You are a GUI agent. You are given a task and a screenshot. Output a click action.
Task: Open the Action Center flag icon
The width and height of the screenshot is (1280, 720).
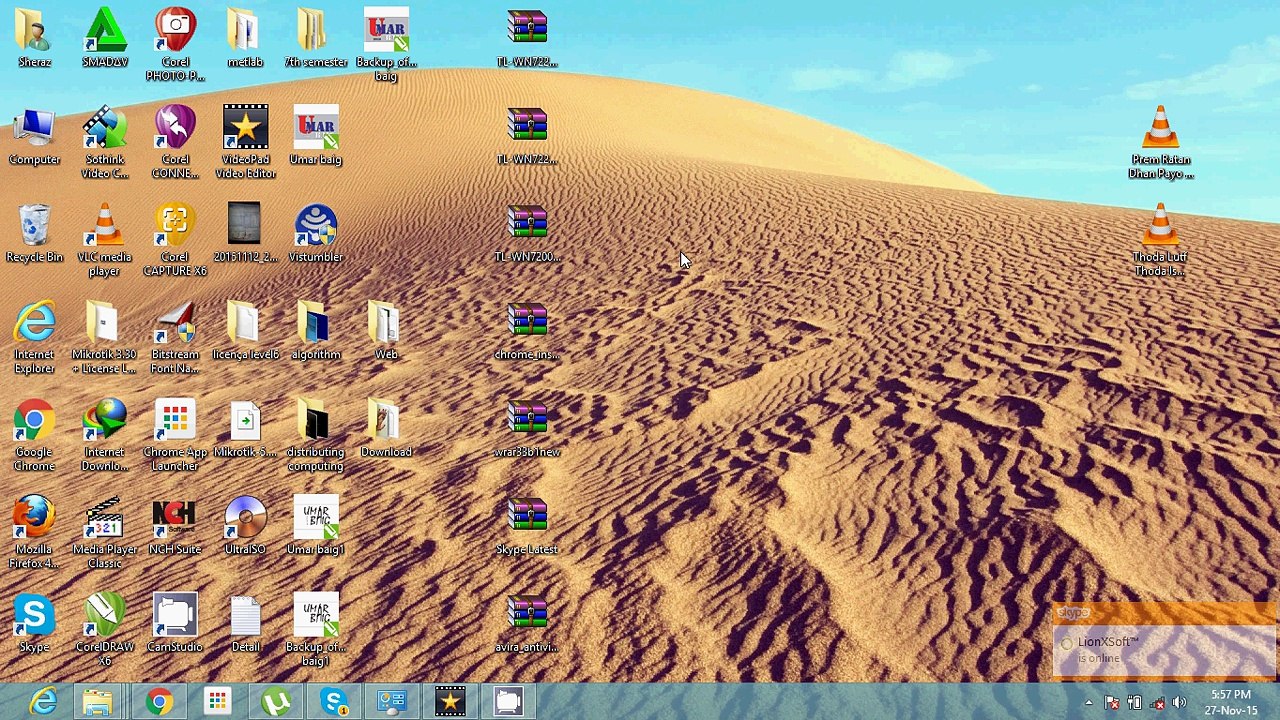1111,703
